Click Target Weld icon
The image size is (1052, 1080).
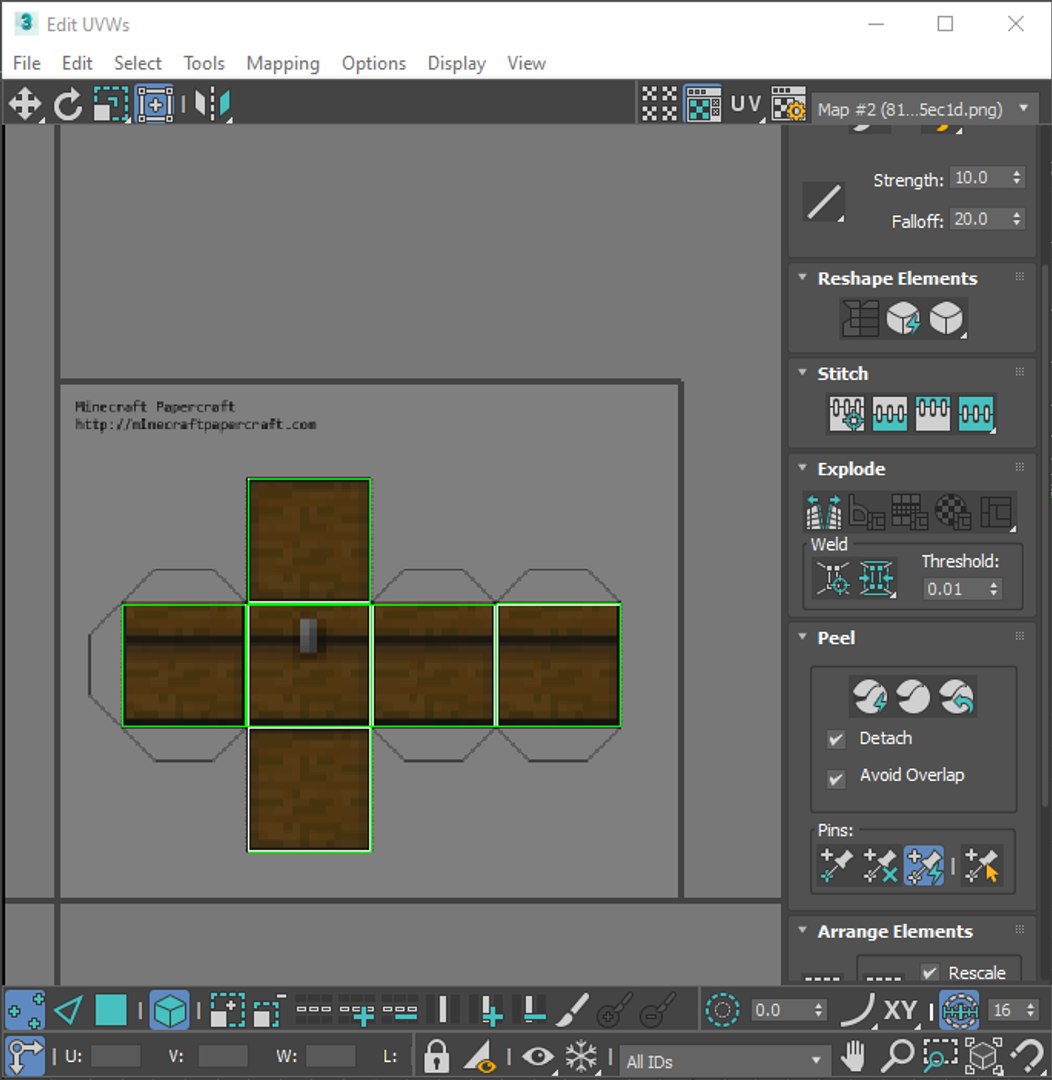point(833,577)
